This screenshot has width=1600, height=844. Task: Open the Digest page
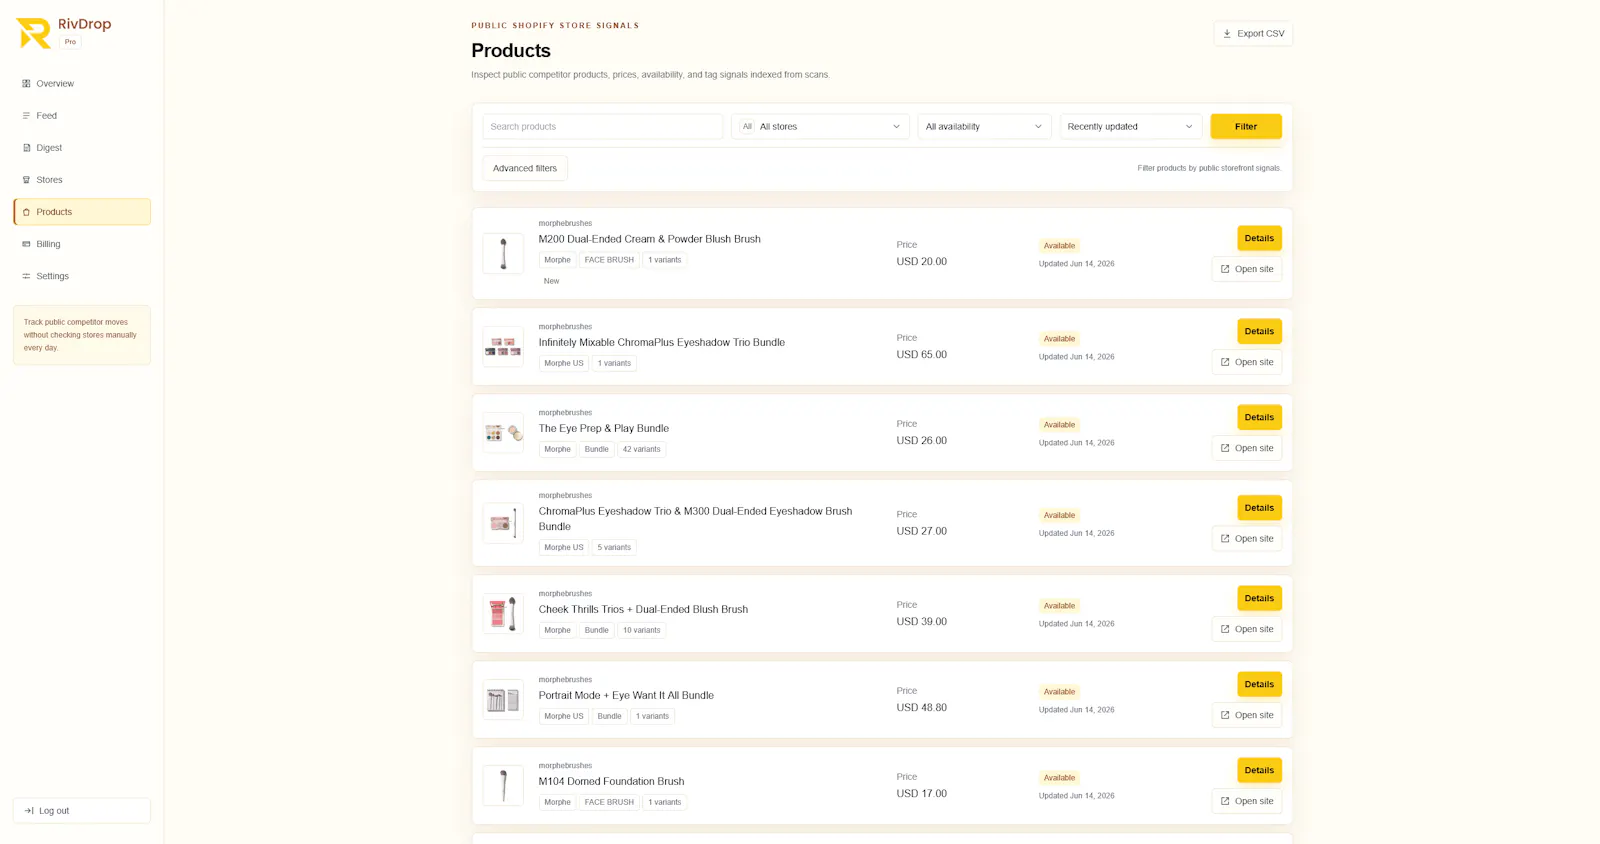point(82,148)
